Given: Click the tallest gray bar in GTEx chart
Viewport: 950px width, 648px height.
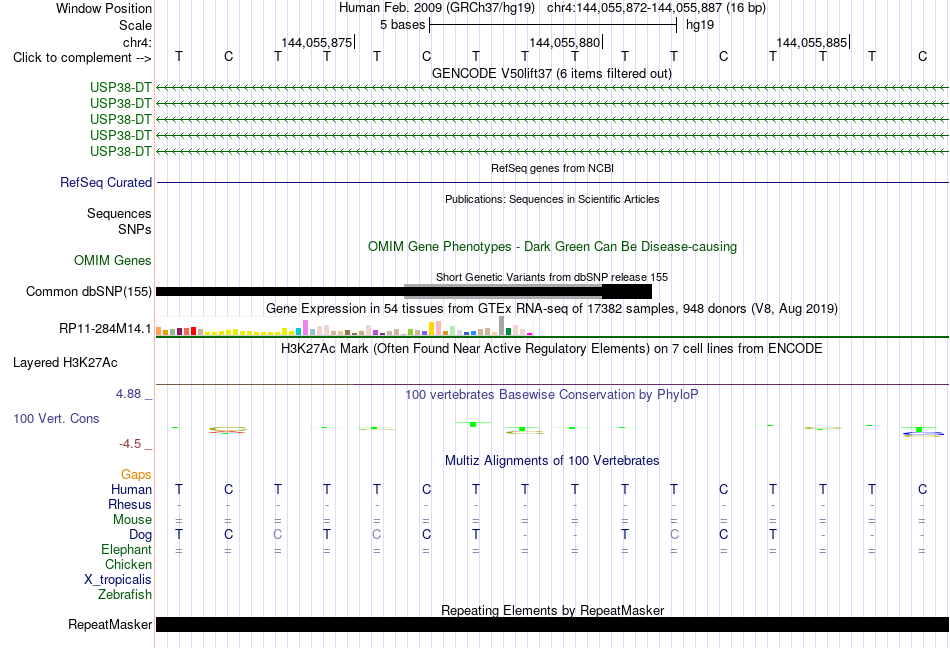Looking at the screenshot, I should click(x=501, y=326).
